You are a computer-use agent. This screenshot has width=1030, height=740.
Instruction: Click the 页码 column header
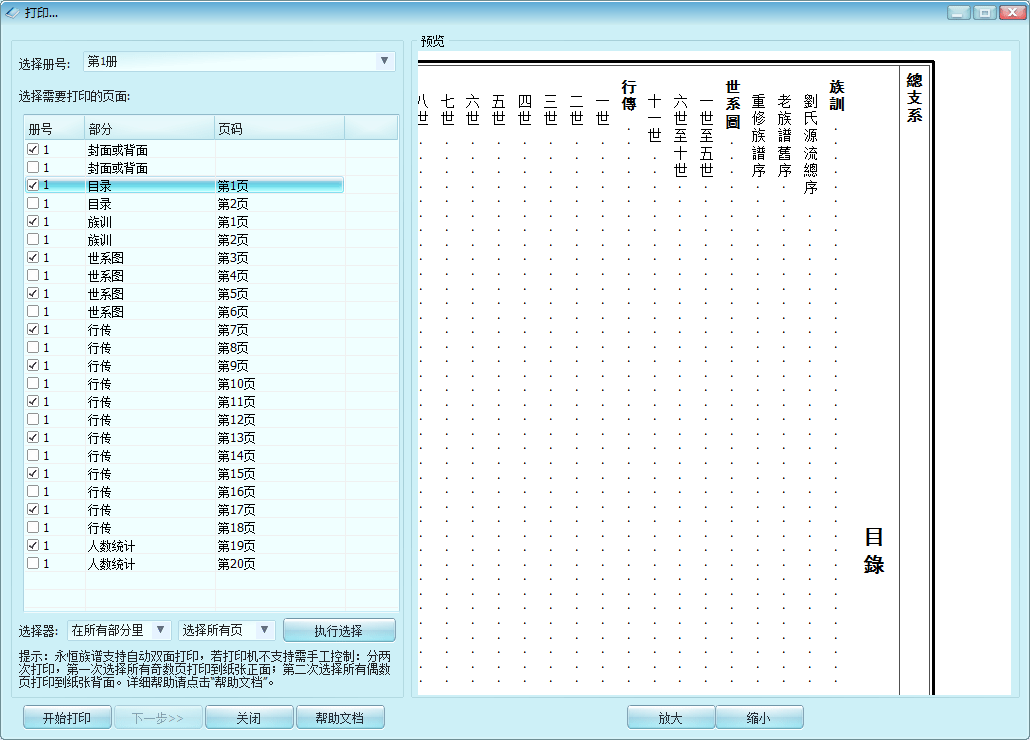coord(280,129)
